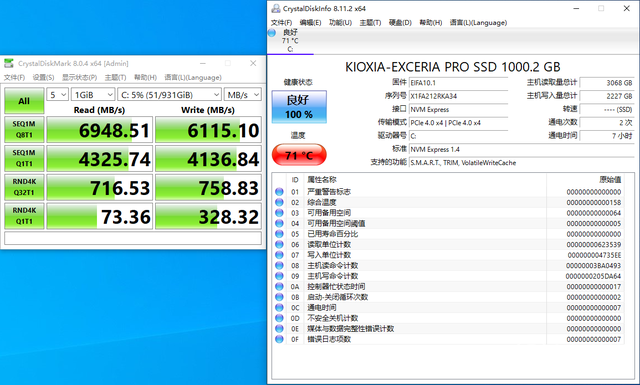The width and height of the screenshot is (640, 385).
Task: Click status orb for attribute 0B
Action: 279,297
